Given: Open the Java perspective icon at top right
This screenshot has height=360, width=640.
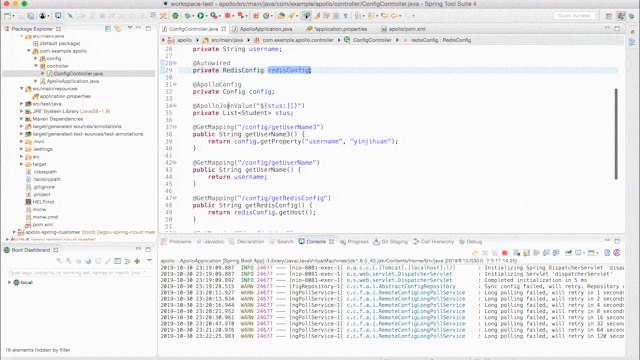Looking at the screenshot, I should pos(621,16).
